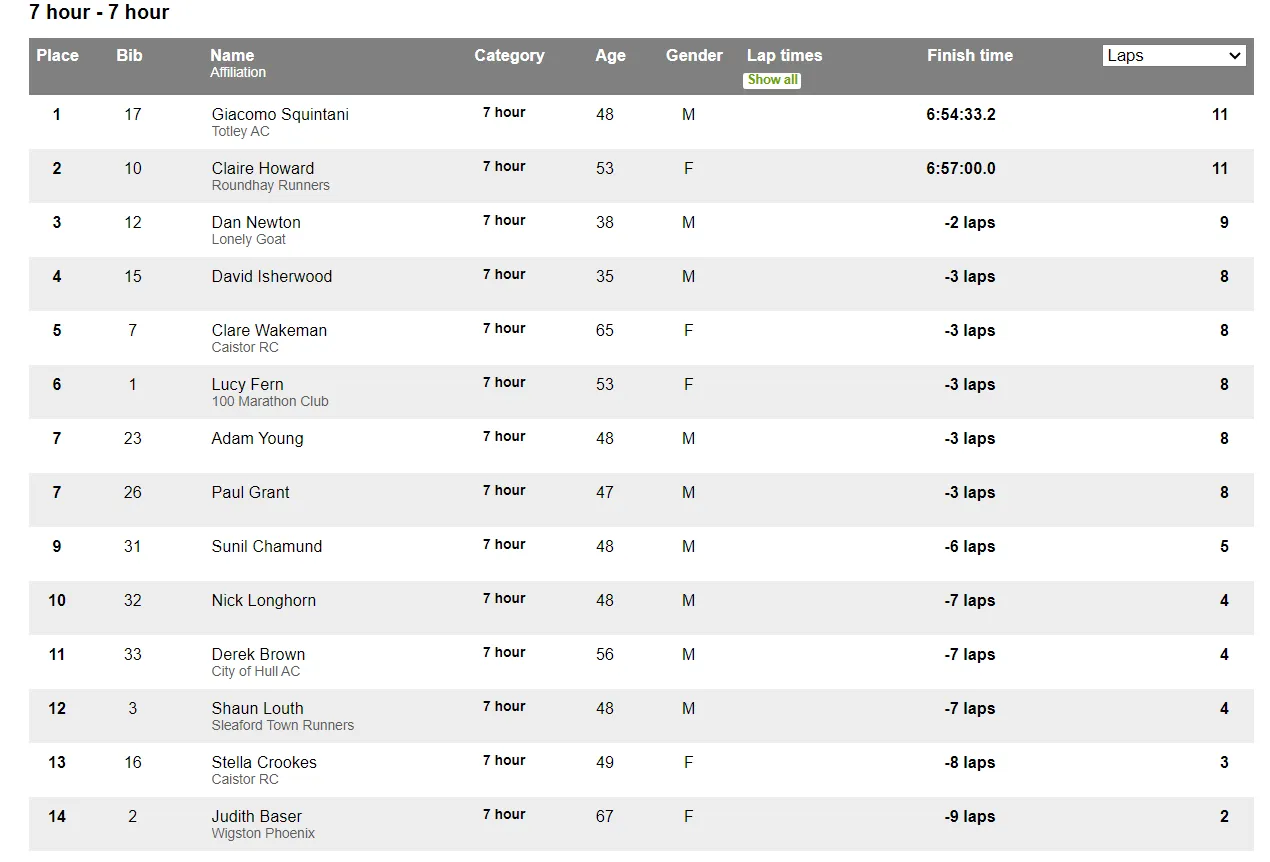Viewport: 1270px width, 862px height.
Task: Click Sunil Chamund's name
Action: click(x=267, y=547)
